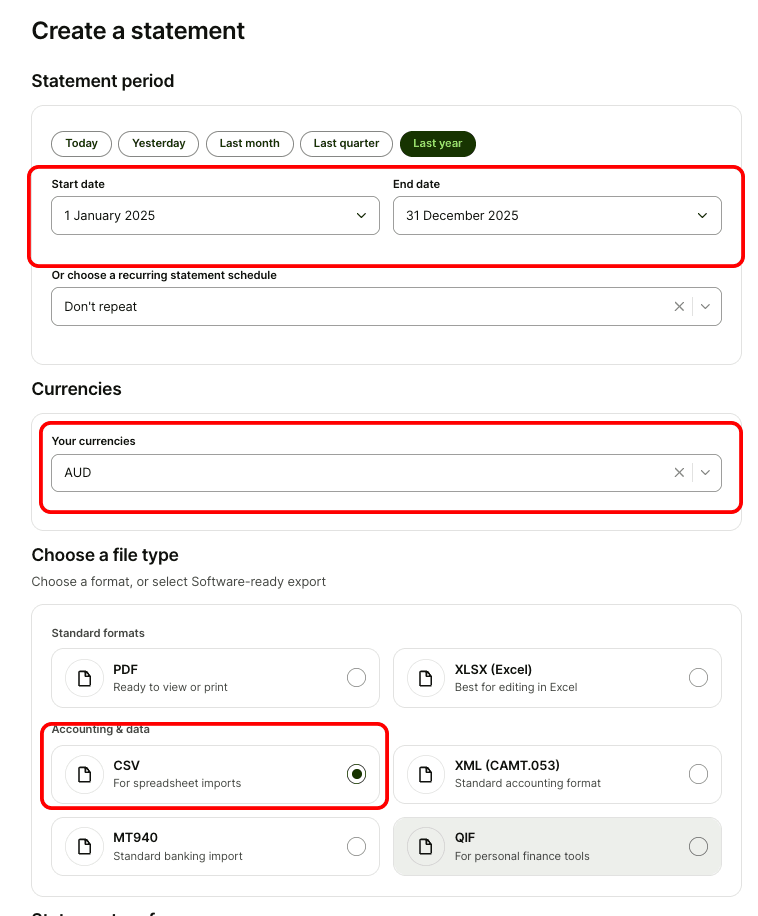Clear the Don't repeat selection
Image resolution: width=758 pixels, height=916 pixels.
click(x=679, y=307)
